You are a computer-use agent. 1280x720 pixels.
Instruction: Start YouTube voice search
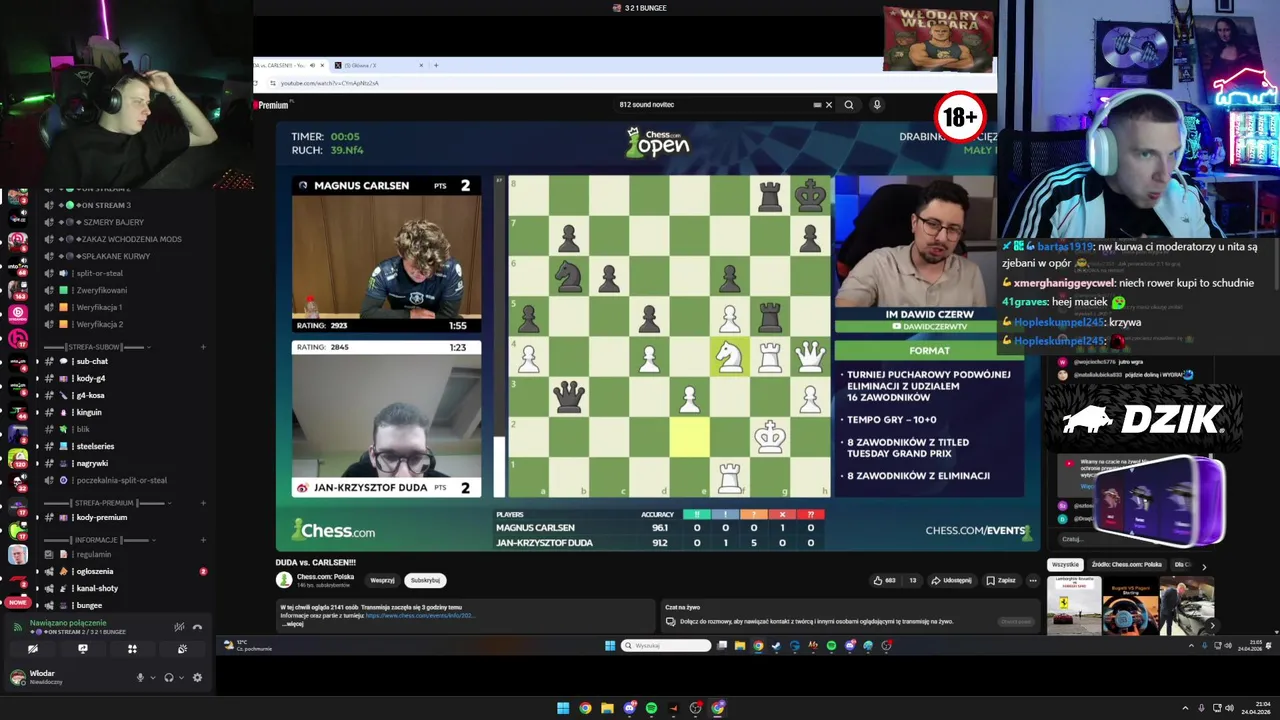[x=877, y=105]
